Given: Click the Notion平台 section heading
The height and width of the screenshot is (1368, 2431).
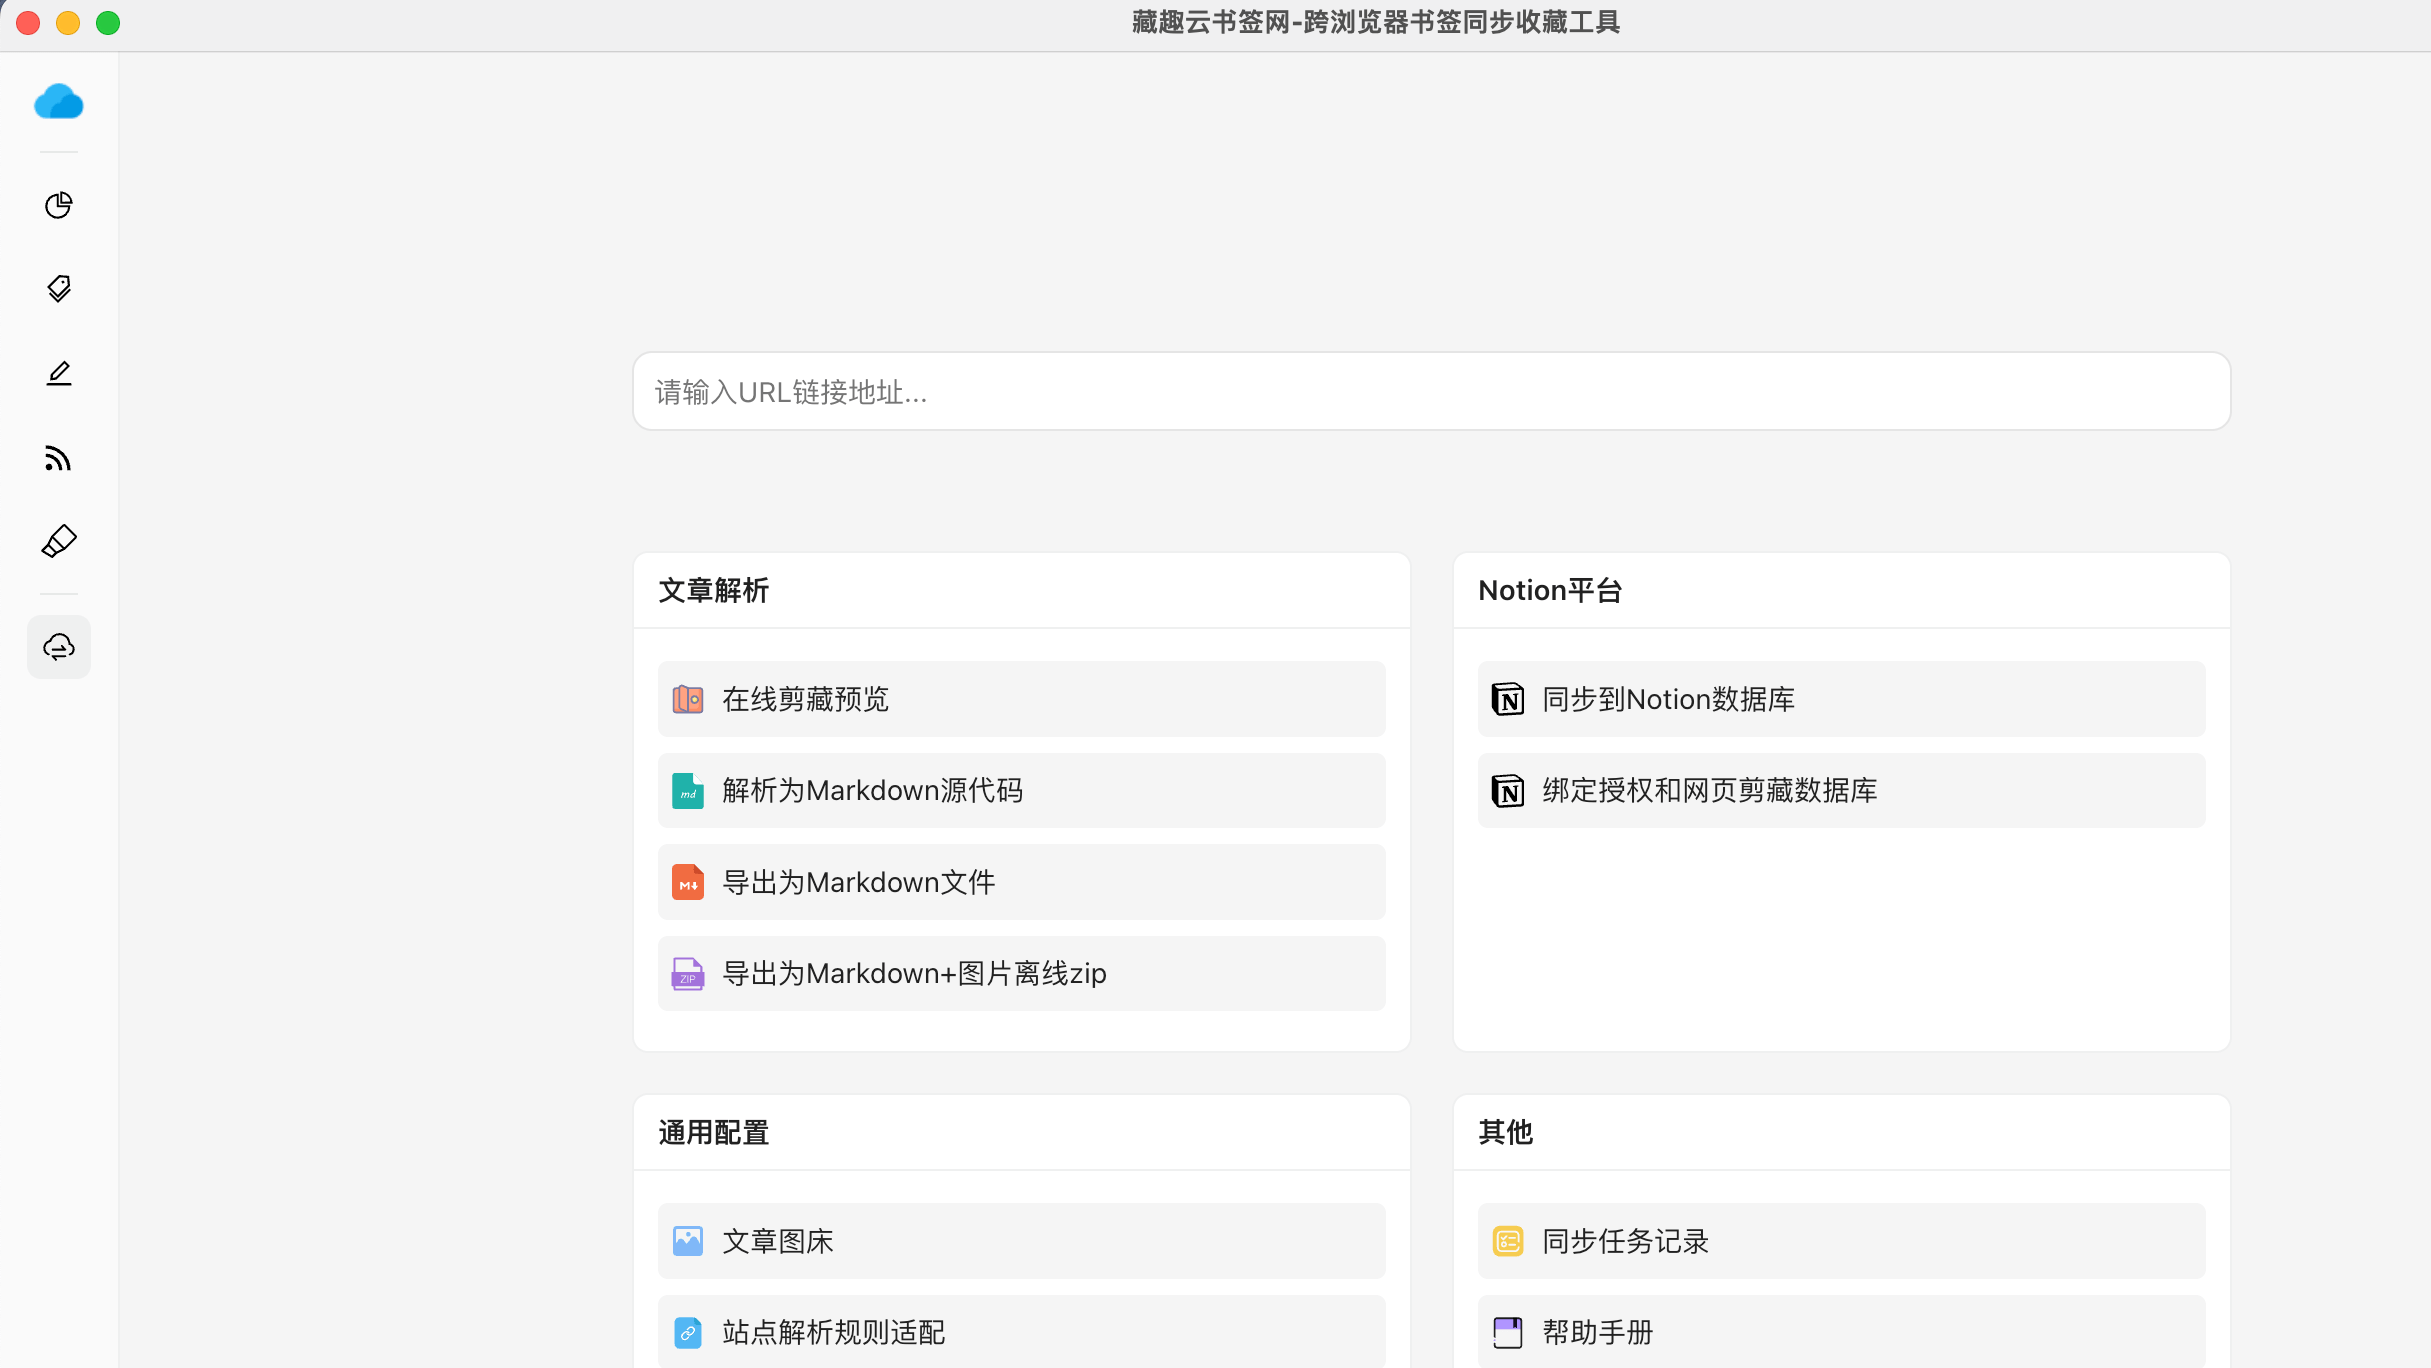Looking at the screenshot, I should (x=1550, y=590).
